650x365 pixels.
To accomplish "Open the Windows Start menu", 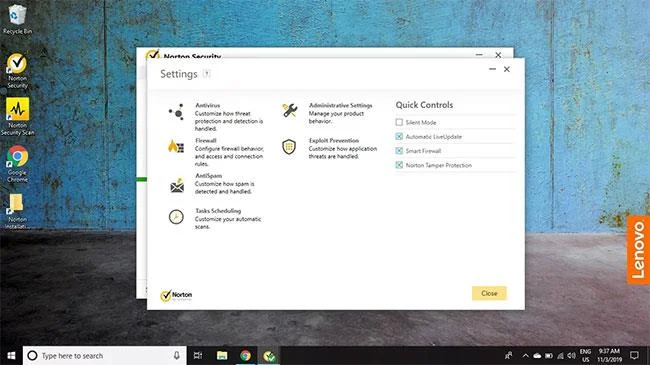I will (x=11, y=355).
